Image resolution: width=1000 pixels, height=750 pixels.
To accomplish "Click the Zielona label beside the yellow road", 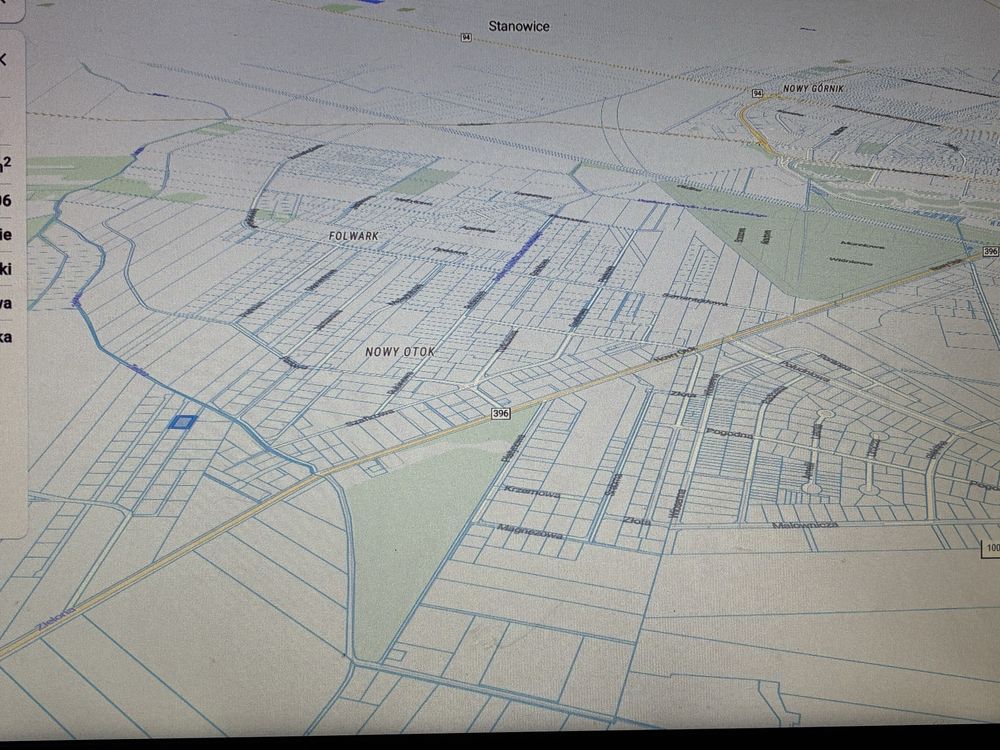I will (55, 619).
